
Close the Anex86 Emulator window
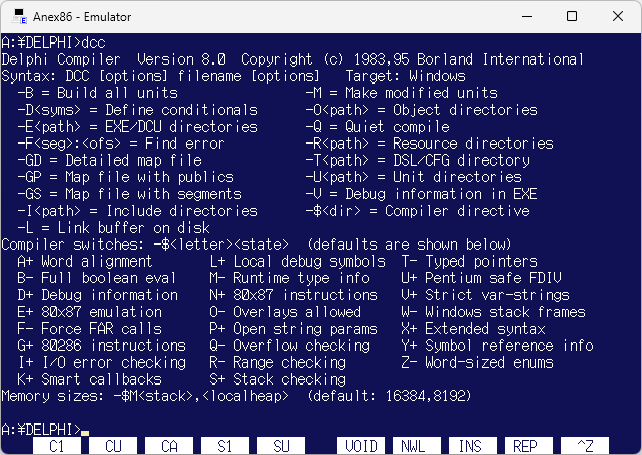[x=618, y=16]
